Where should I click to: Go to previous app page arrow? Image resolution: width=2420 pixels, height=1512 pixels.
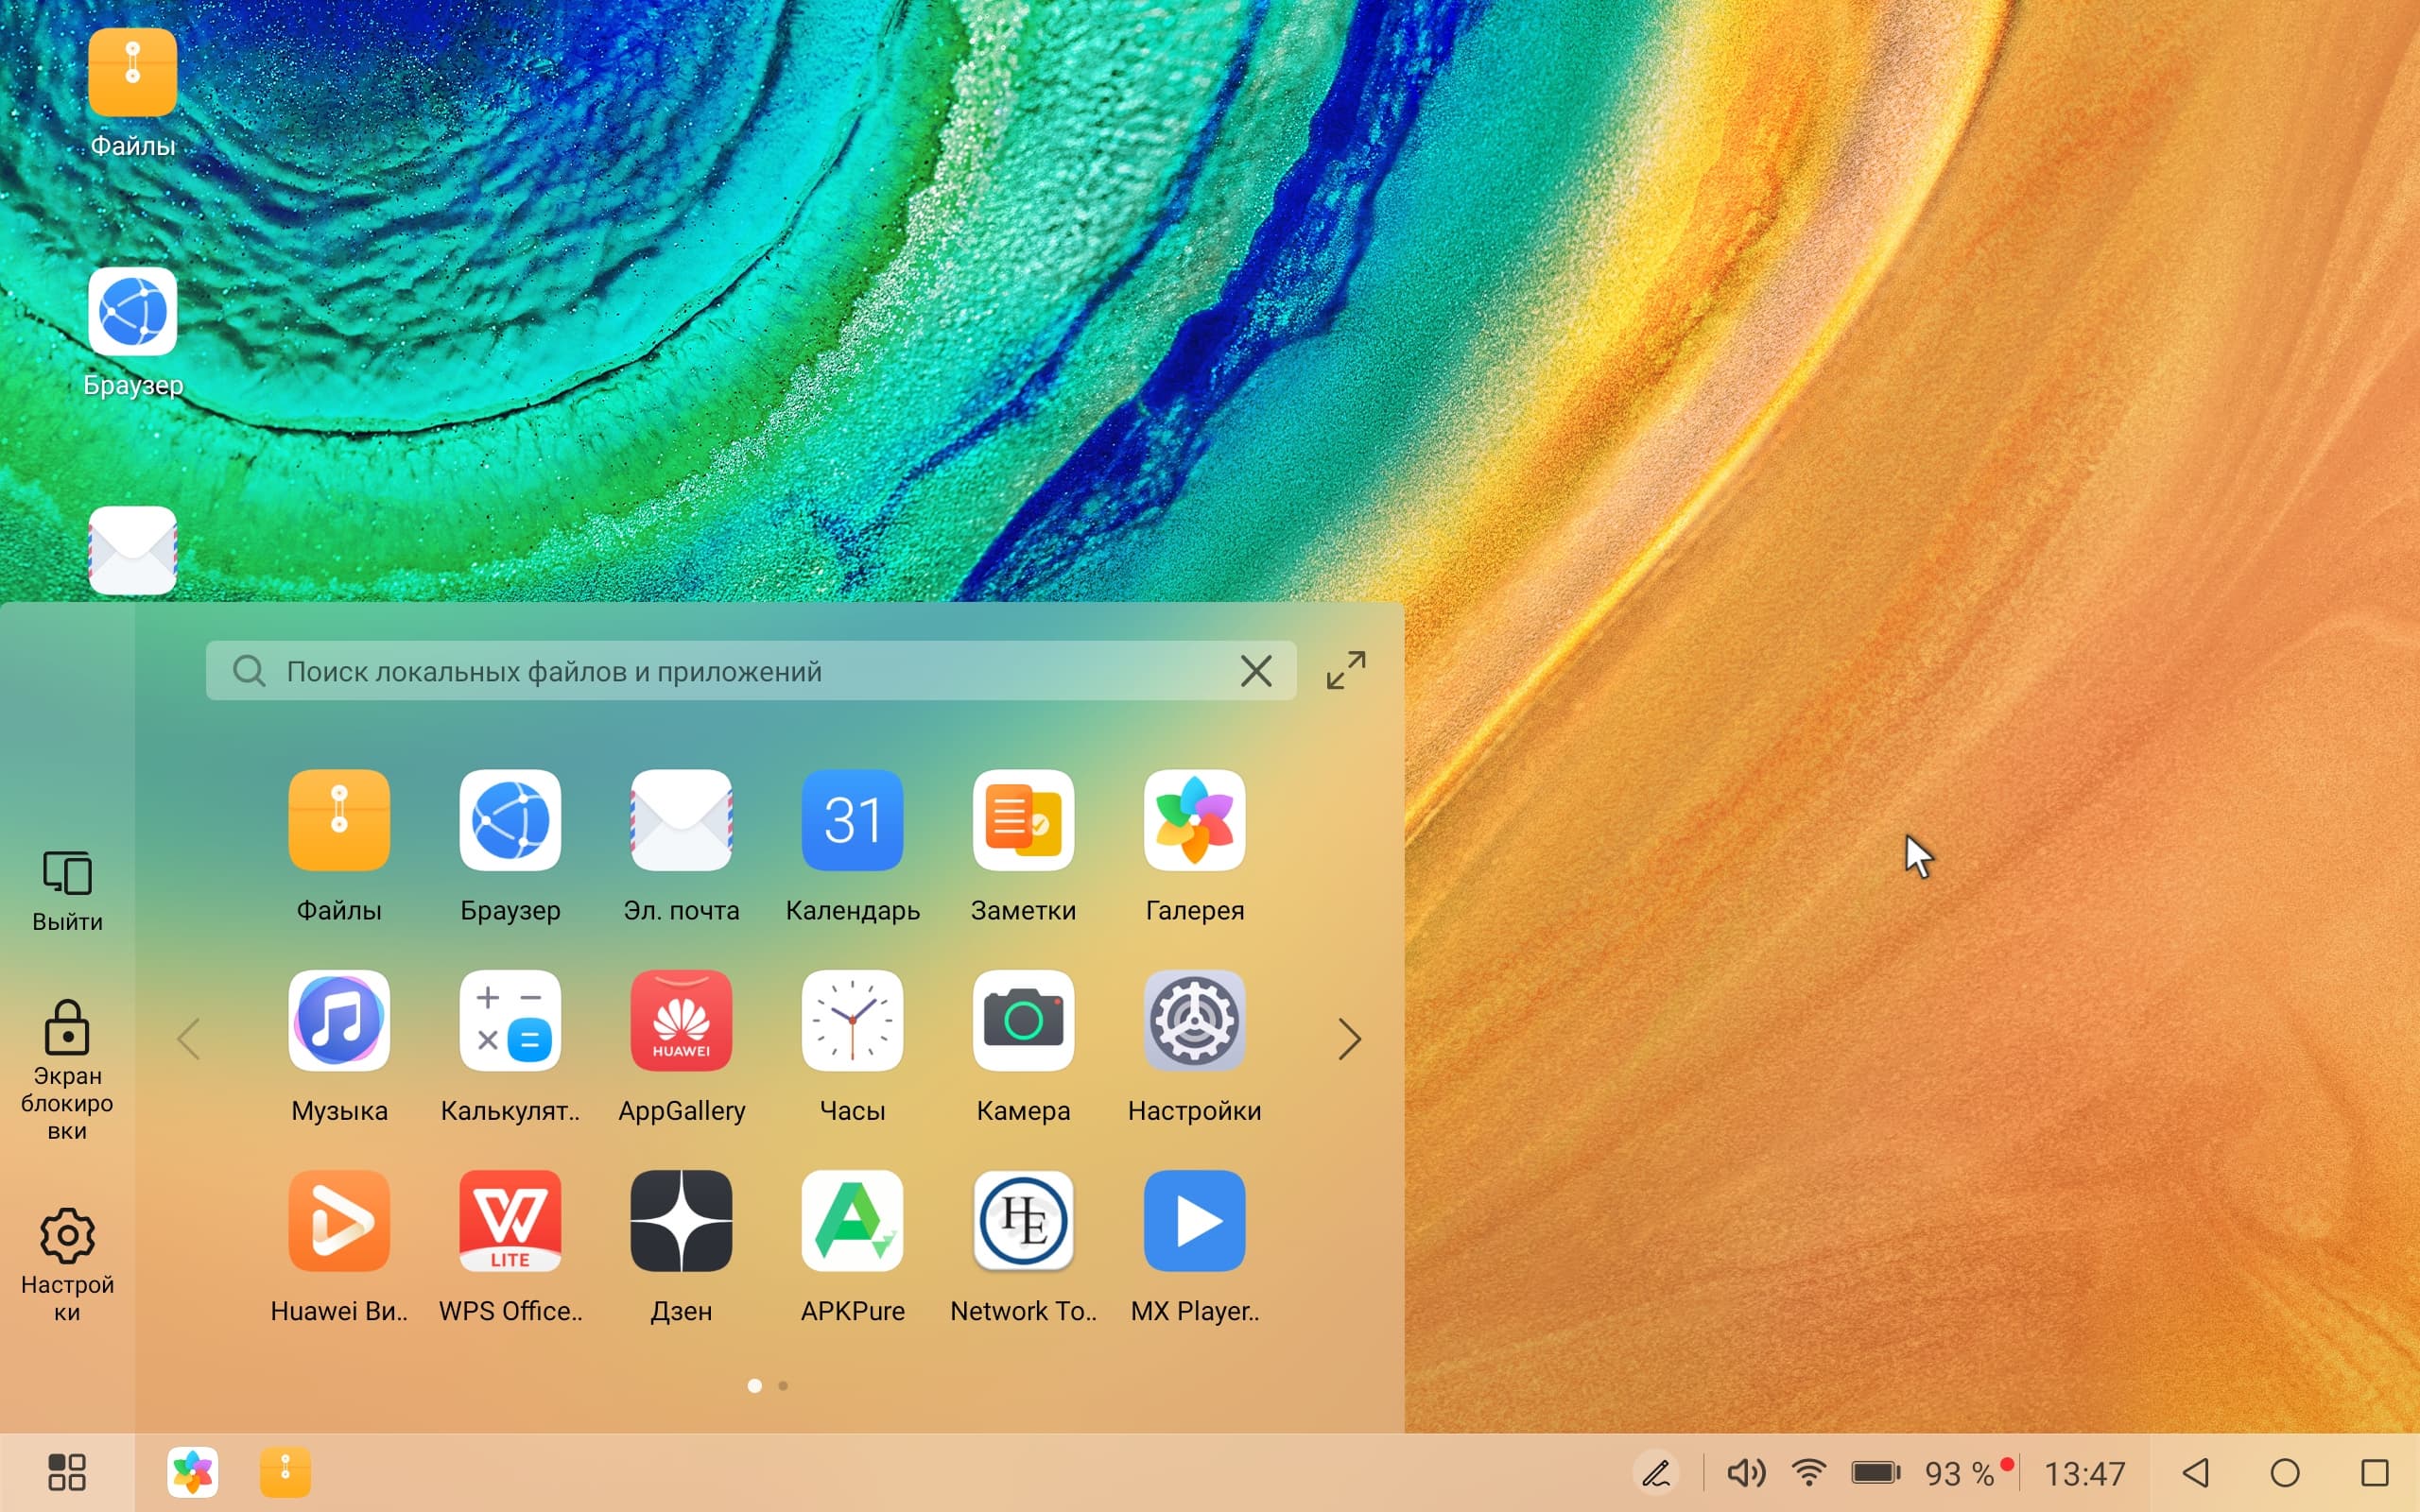tap(189, 1039)
